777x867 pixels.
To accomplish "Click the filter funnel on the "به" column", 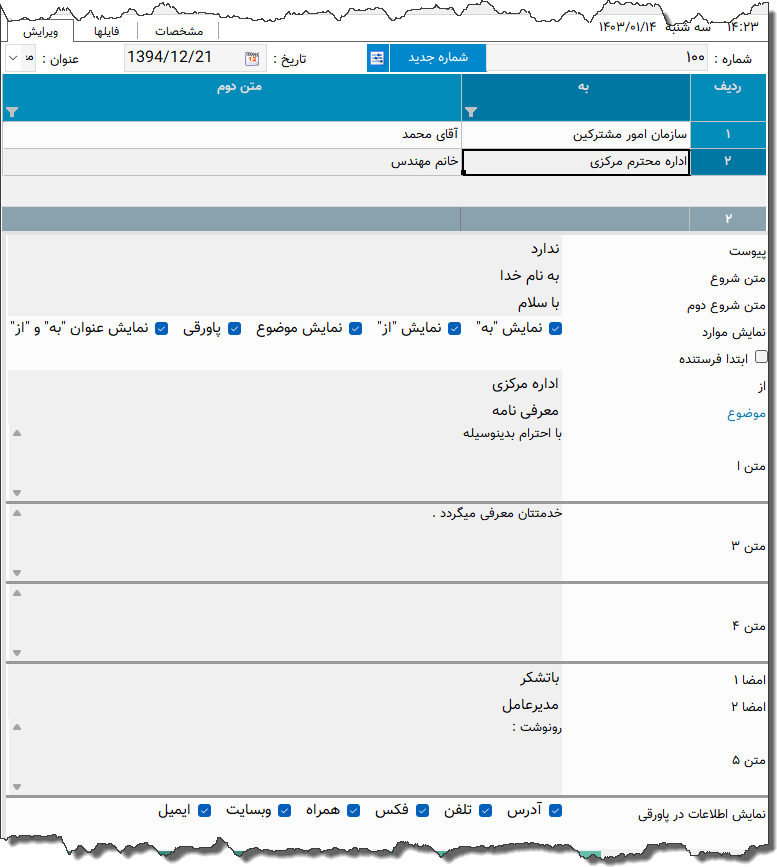I will click(x=470, y=112).
